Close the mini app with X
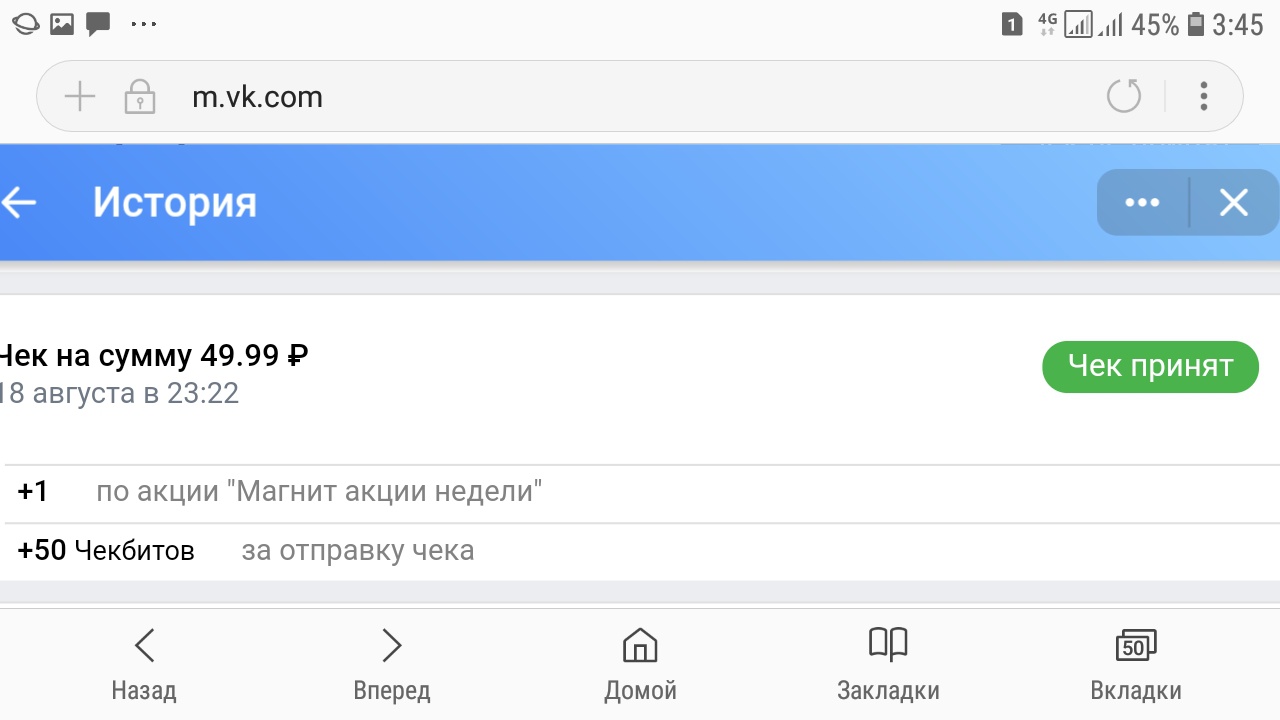The width and height of the screenshot is (1280, 720). point(1234,203)
